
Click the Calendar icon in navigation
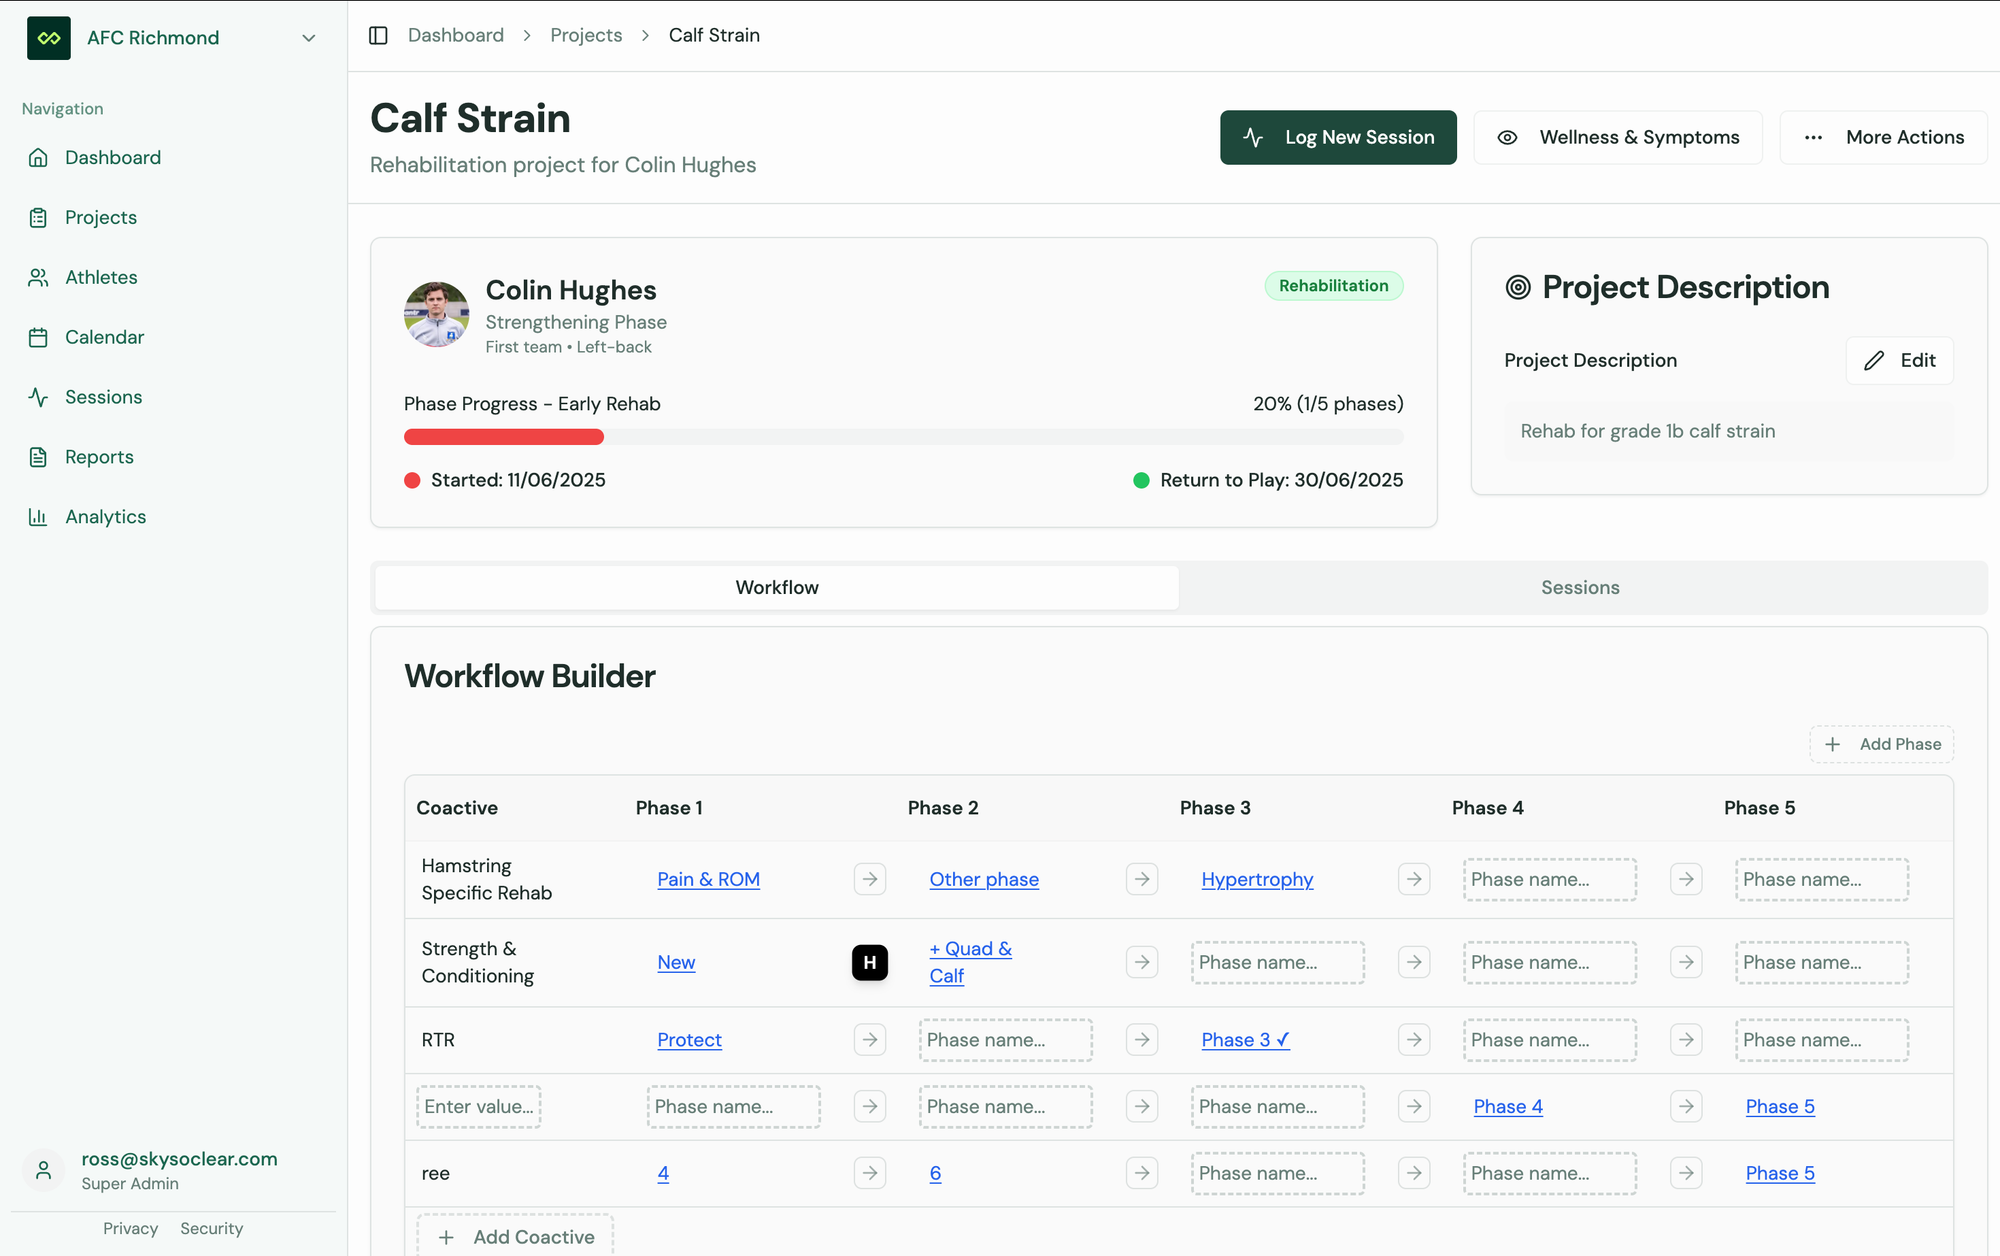click(x=38, y=337)
